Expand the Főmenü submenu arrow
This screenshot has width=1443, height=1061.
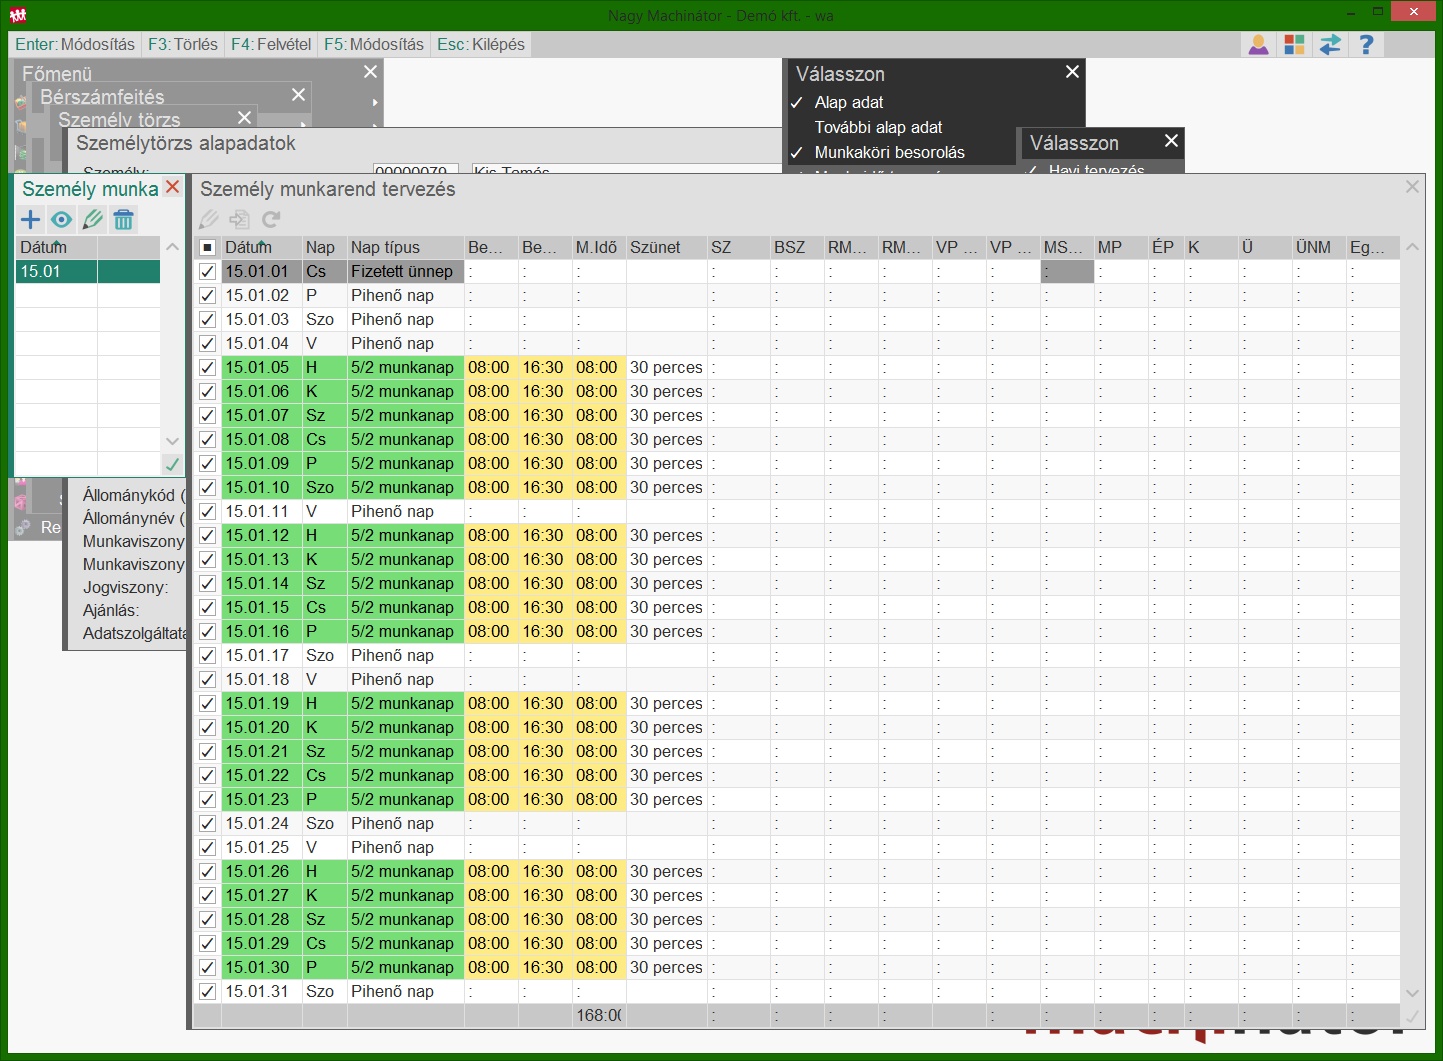[x=375, y=102]
